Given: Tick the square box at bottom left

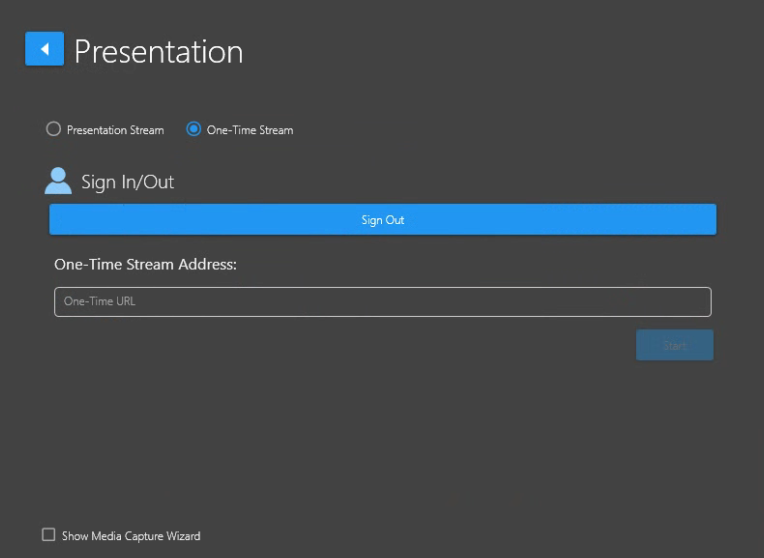Looking at the screenshot, I should (x=48, y=535).
